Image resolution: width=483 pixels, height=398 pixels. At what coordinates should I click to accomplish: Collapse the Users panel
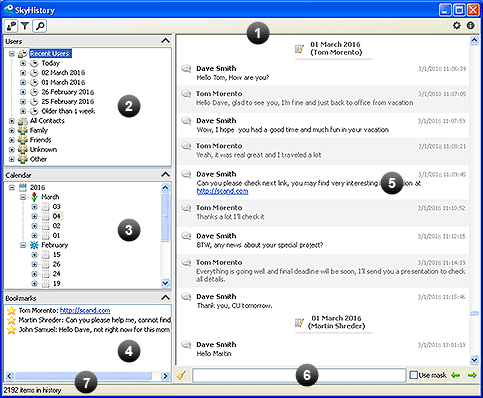pyautogui.click(x=165, y=41)
